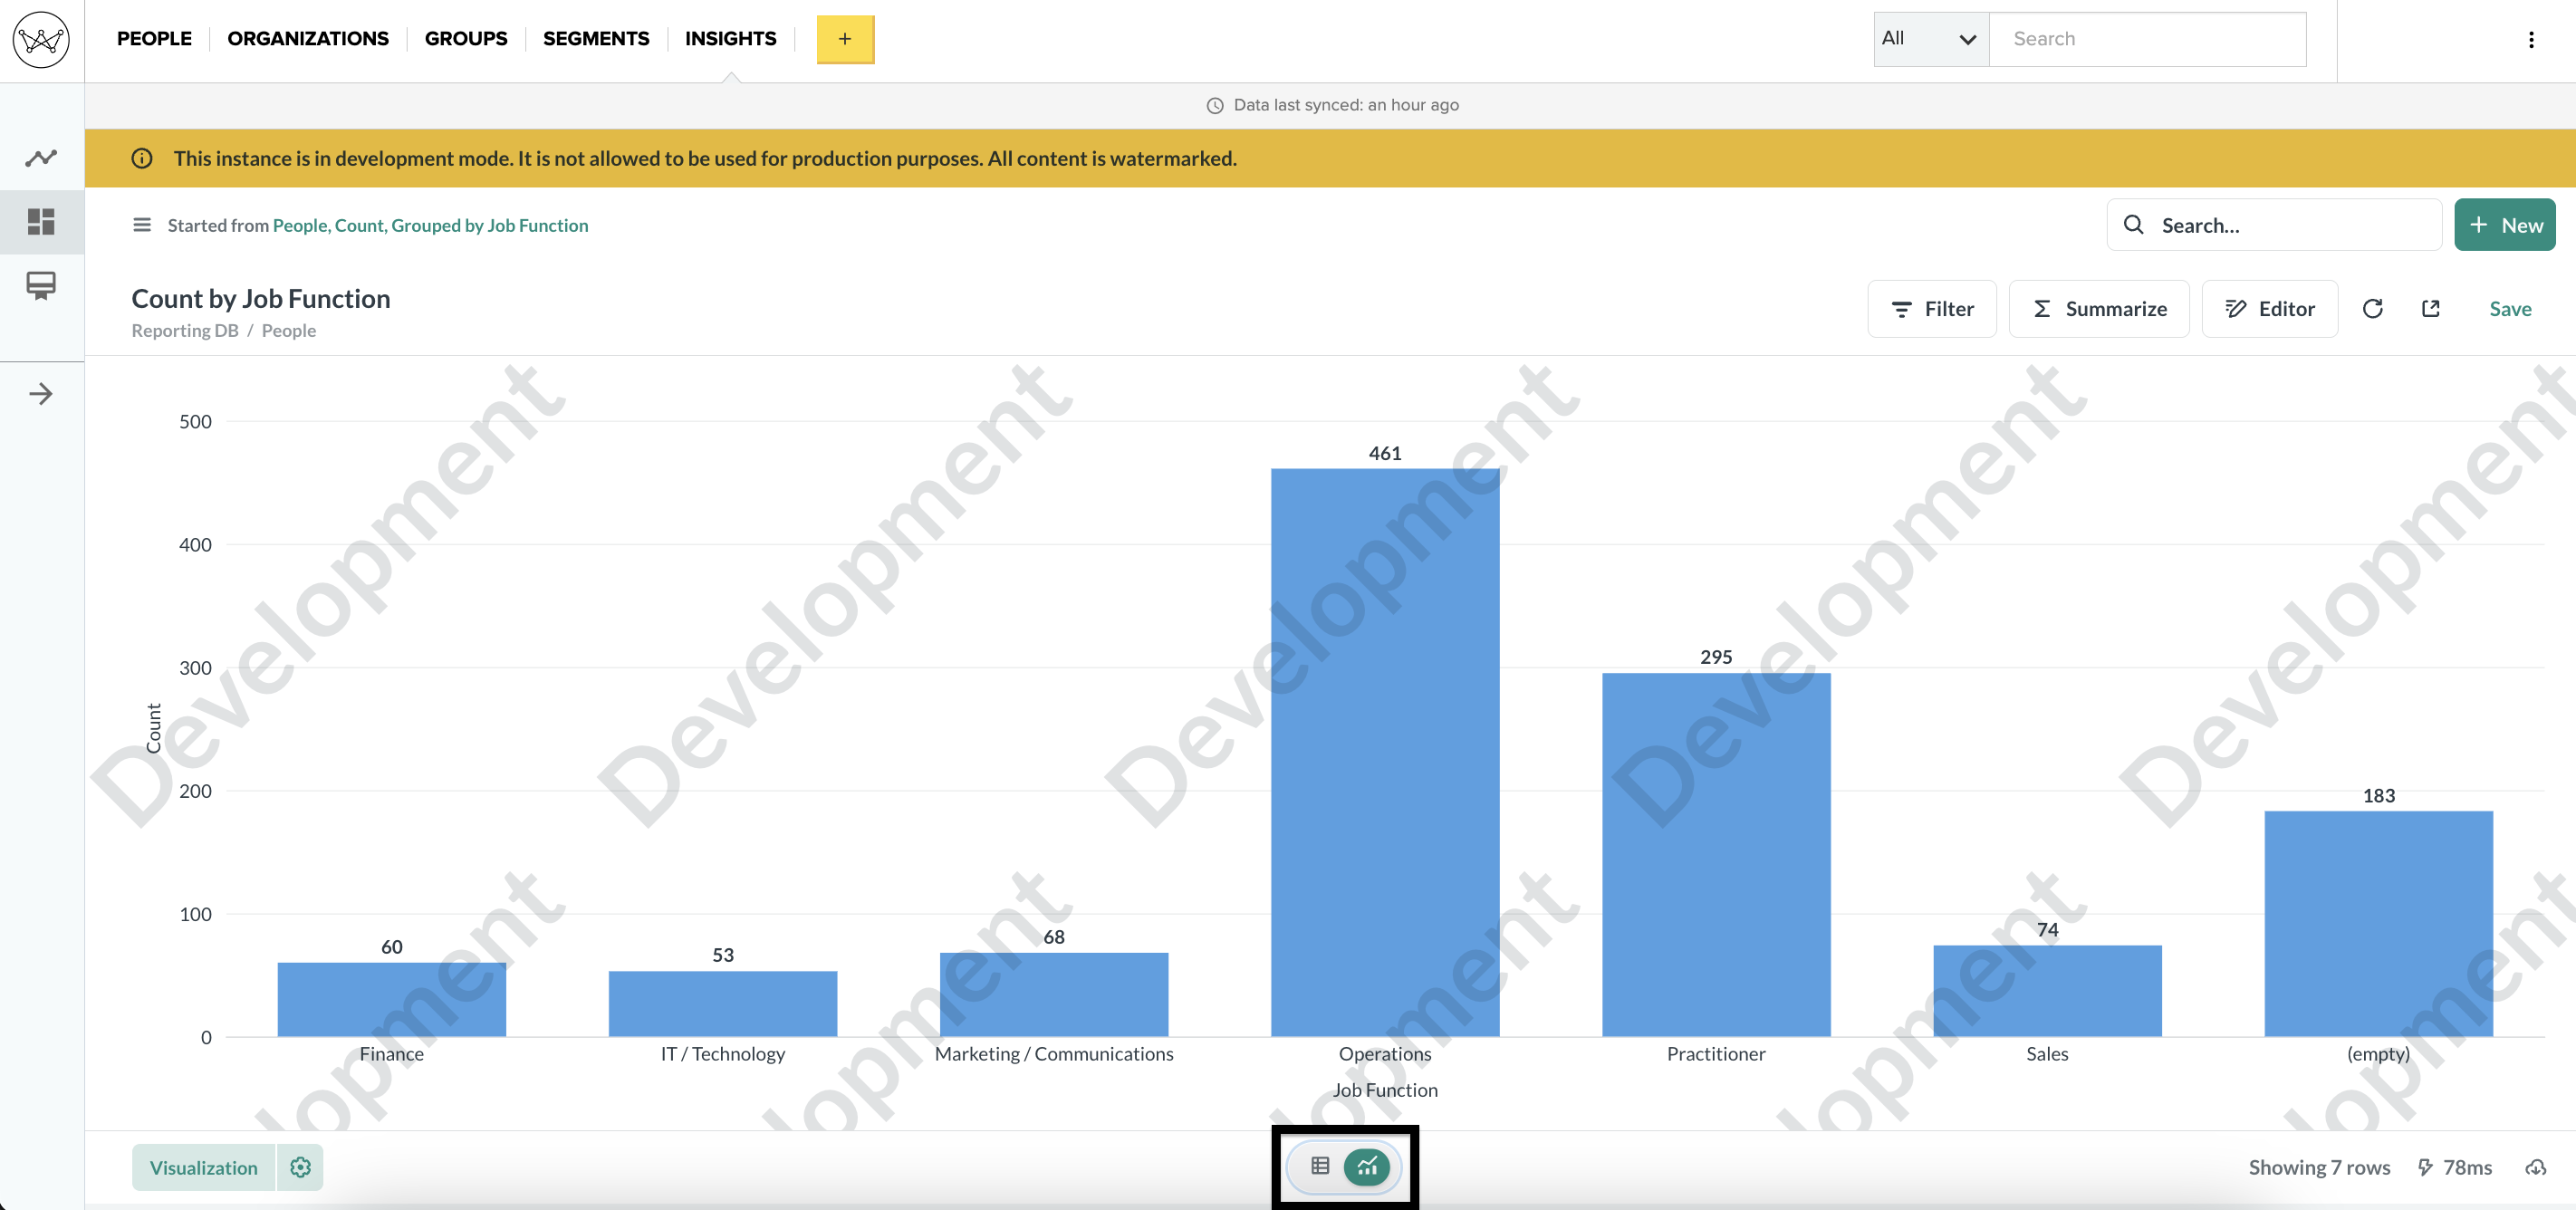Expand sidebar with the arrow icon
This screenshot has width=2576, height=1210.
click(x=41, y=394)
